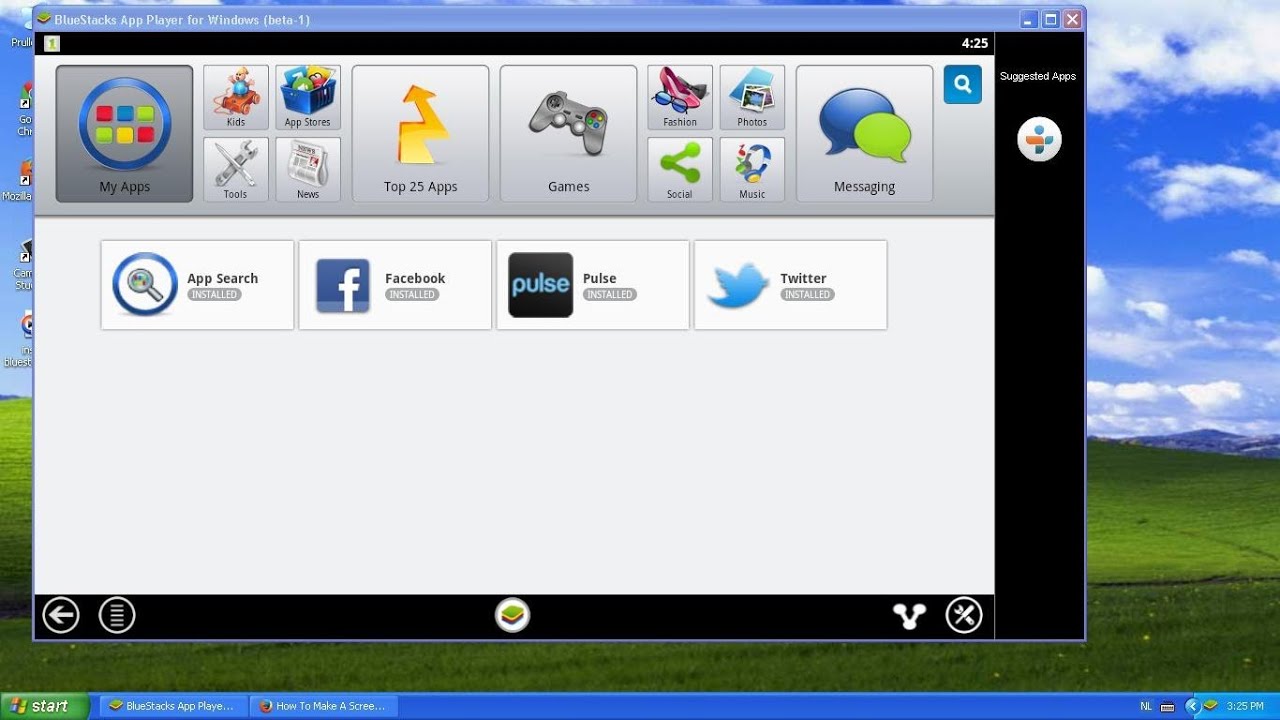Open the Music category icon

[752, 170]
